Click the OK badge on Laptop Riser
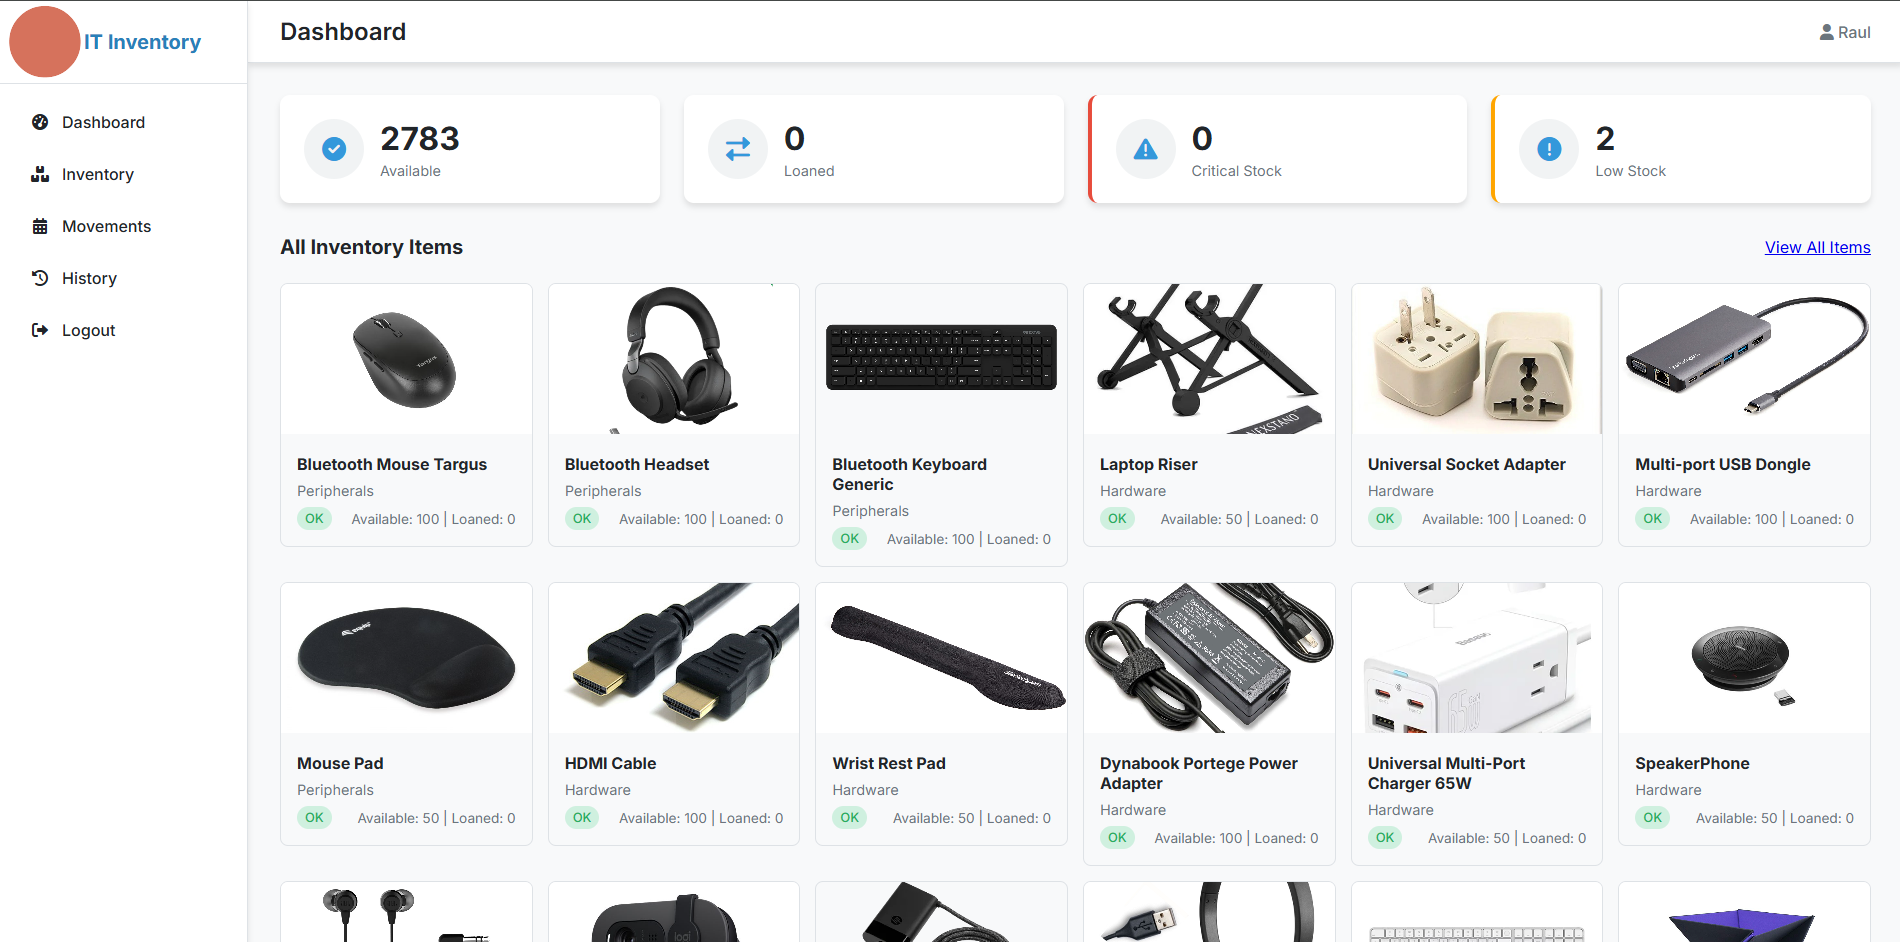Image resolution: width=1900 pixels, height=942 pixels. 1117,519
